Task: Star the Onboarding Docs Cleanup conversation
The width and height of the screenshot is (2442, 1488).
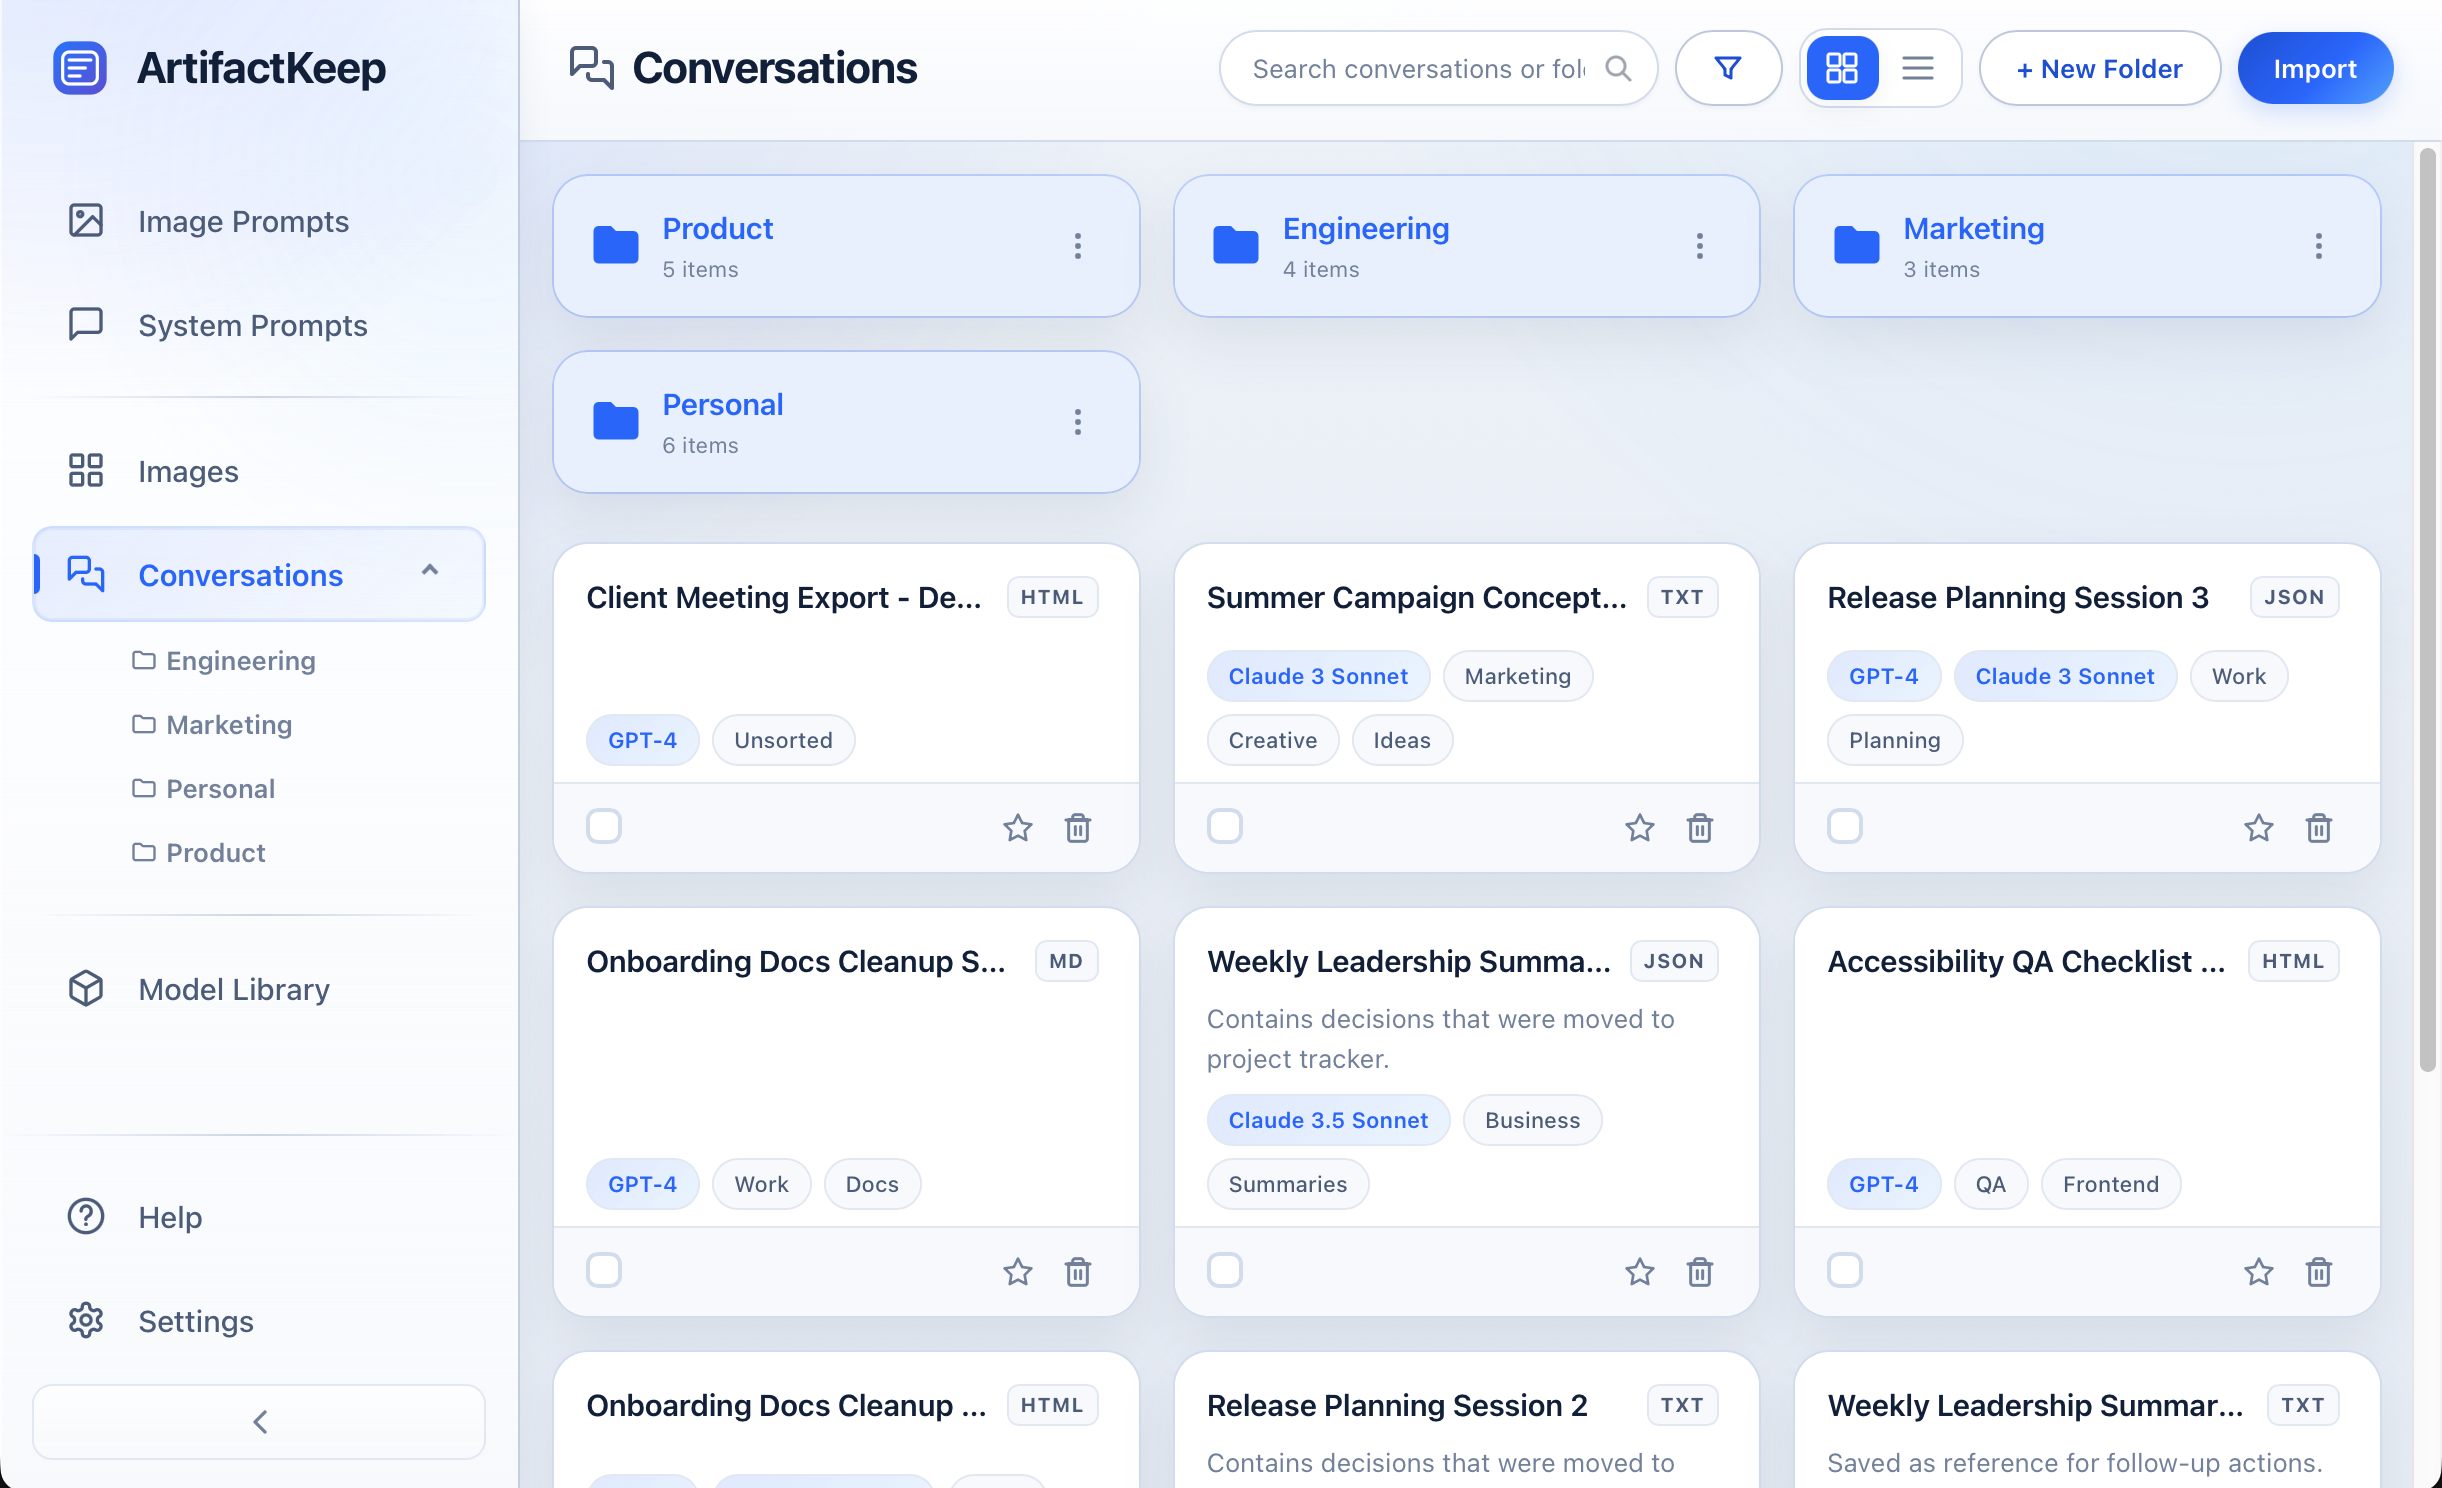Action: point(1017,1272)
